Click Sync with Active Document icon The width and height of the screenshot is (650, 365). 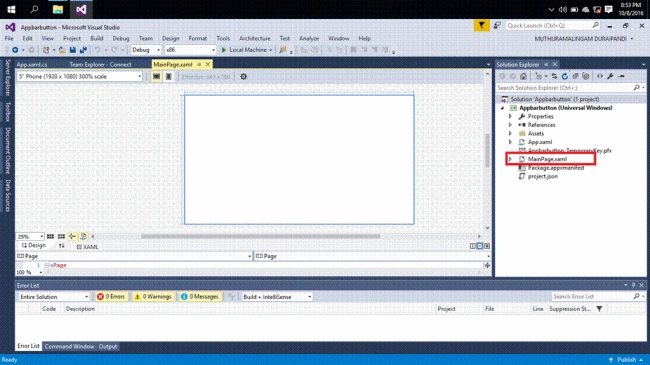(x=554, y=76)
